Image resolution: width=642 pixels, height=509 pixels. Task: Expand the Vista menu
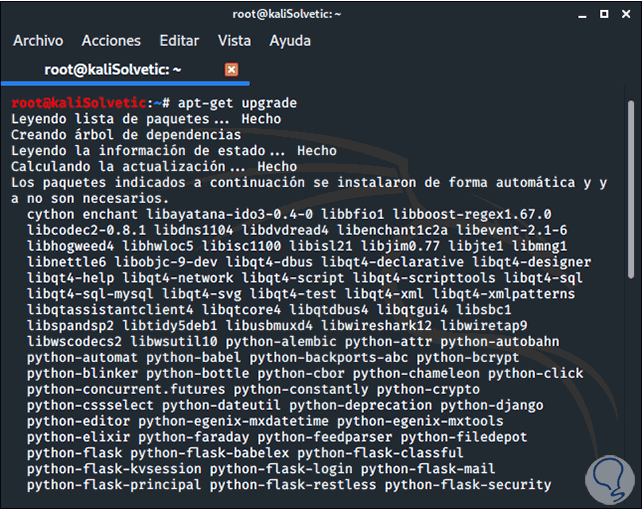click(x=234, y=41)
